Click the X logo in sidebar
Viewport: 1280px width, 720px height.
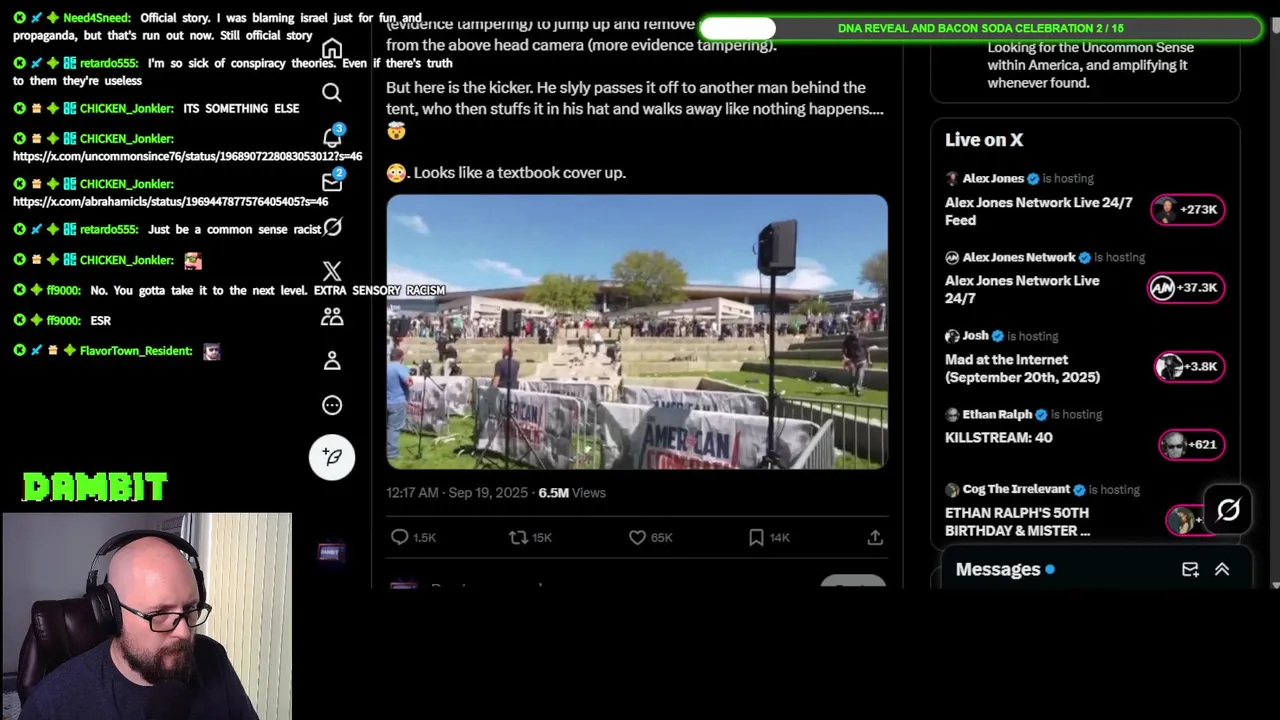coord(332,271)
